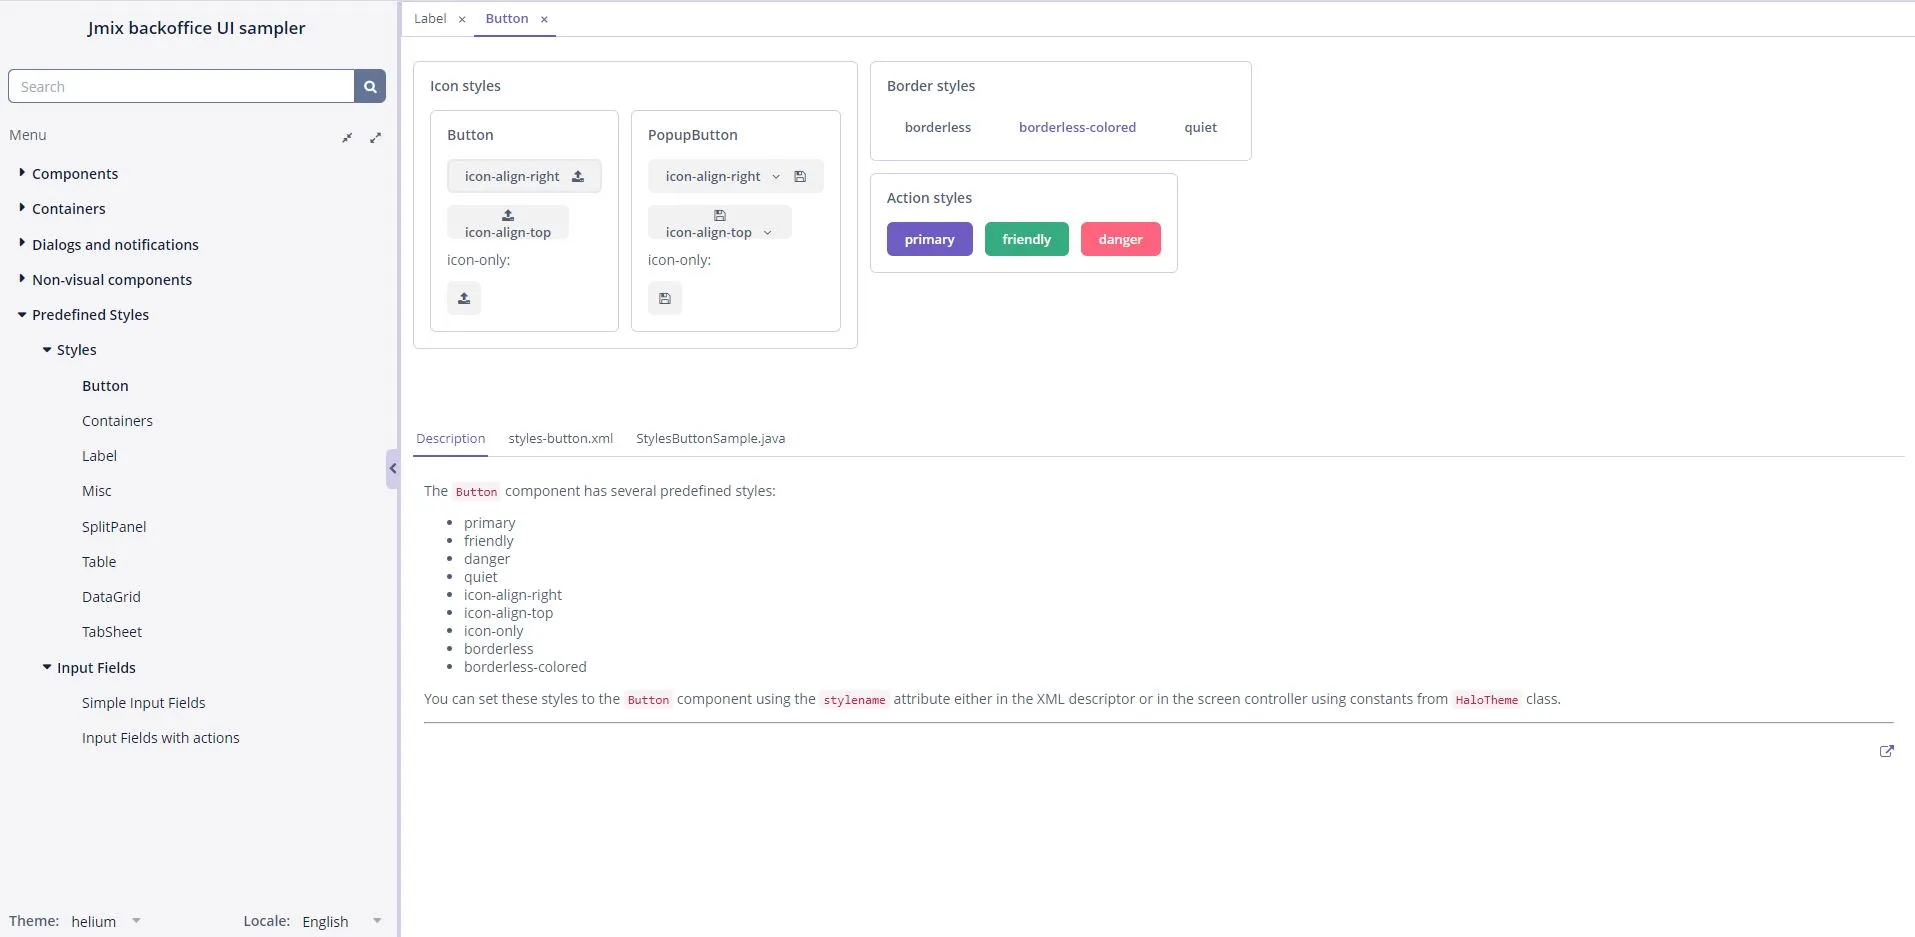Viewport: 1915px width, 937px height.
Task: Expand the Components tree node
Action: point(21,173)
